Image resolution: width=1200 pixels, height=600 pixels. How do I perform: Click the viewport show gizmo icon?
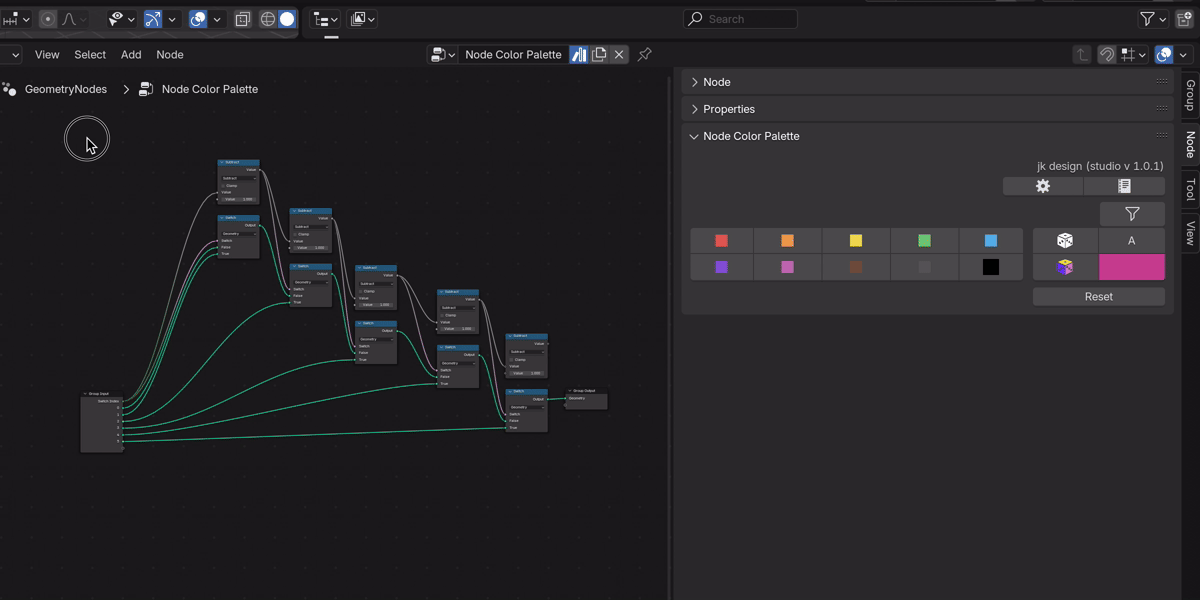click(x=152, y=19)
